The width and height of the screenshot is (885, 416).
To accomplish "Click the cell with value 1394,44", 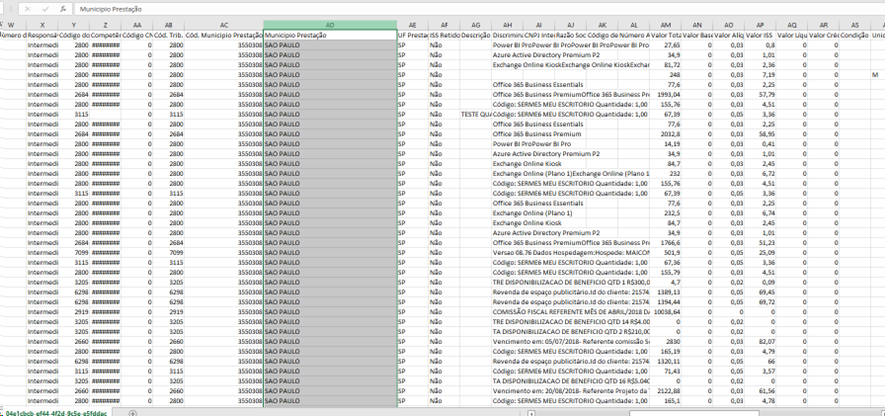I will pos(665,301).
